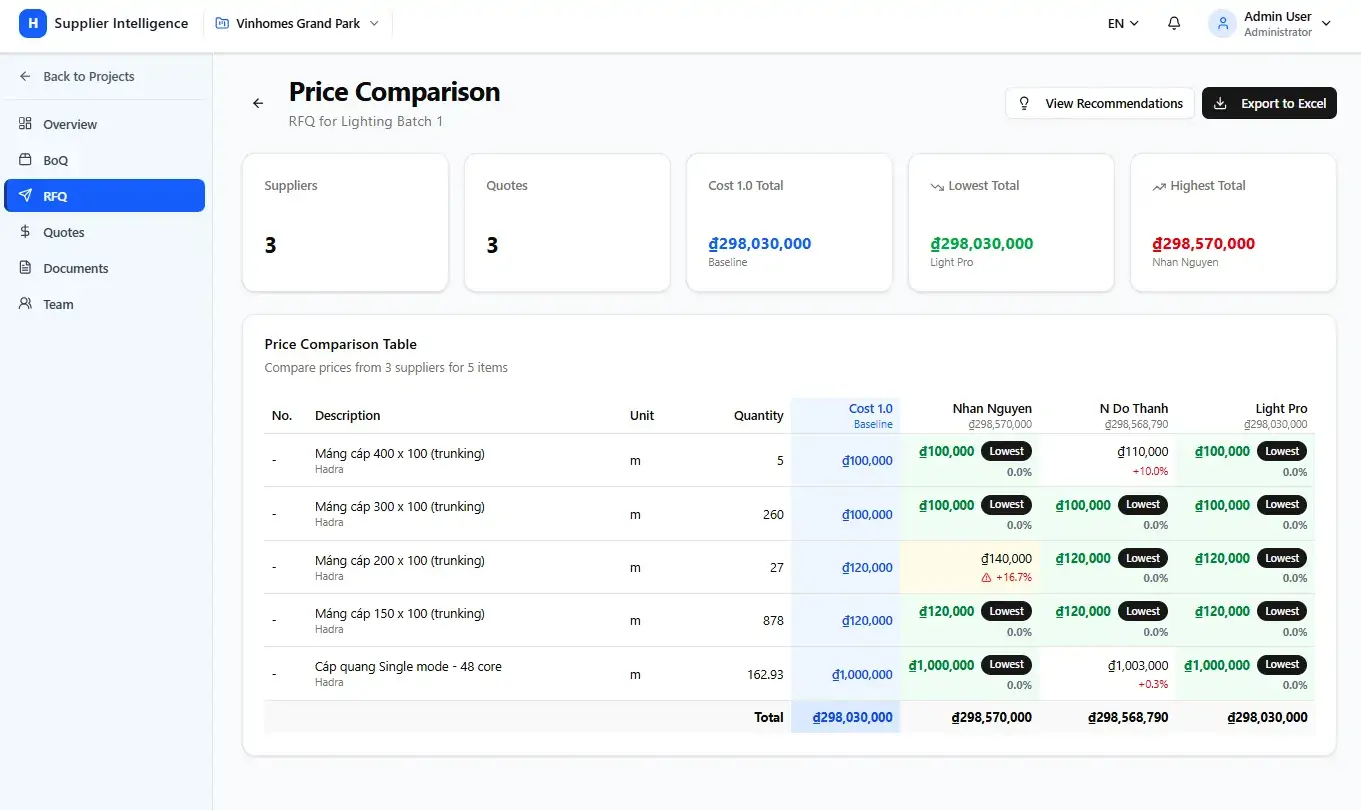The image size is (1361, 810).
Task: Open the Vinhomes Grand Park project dropdown
Action: click(297, 23)
